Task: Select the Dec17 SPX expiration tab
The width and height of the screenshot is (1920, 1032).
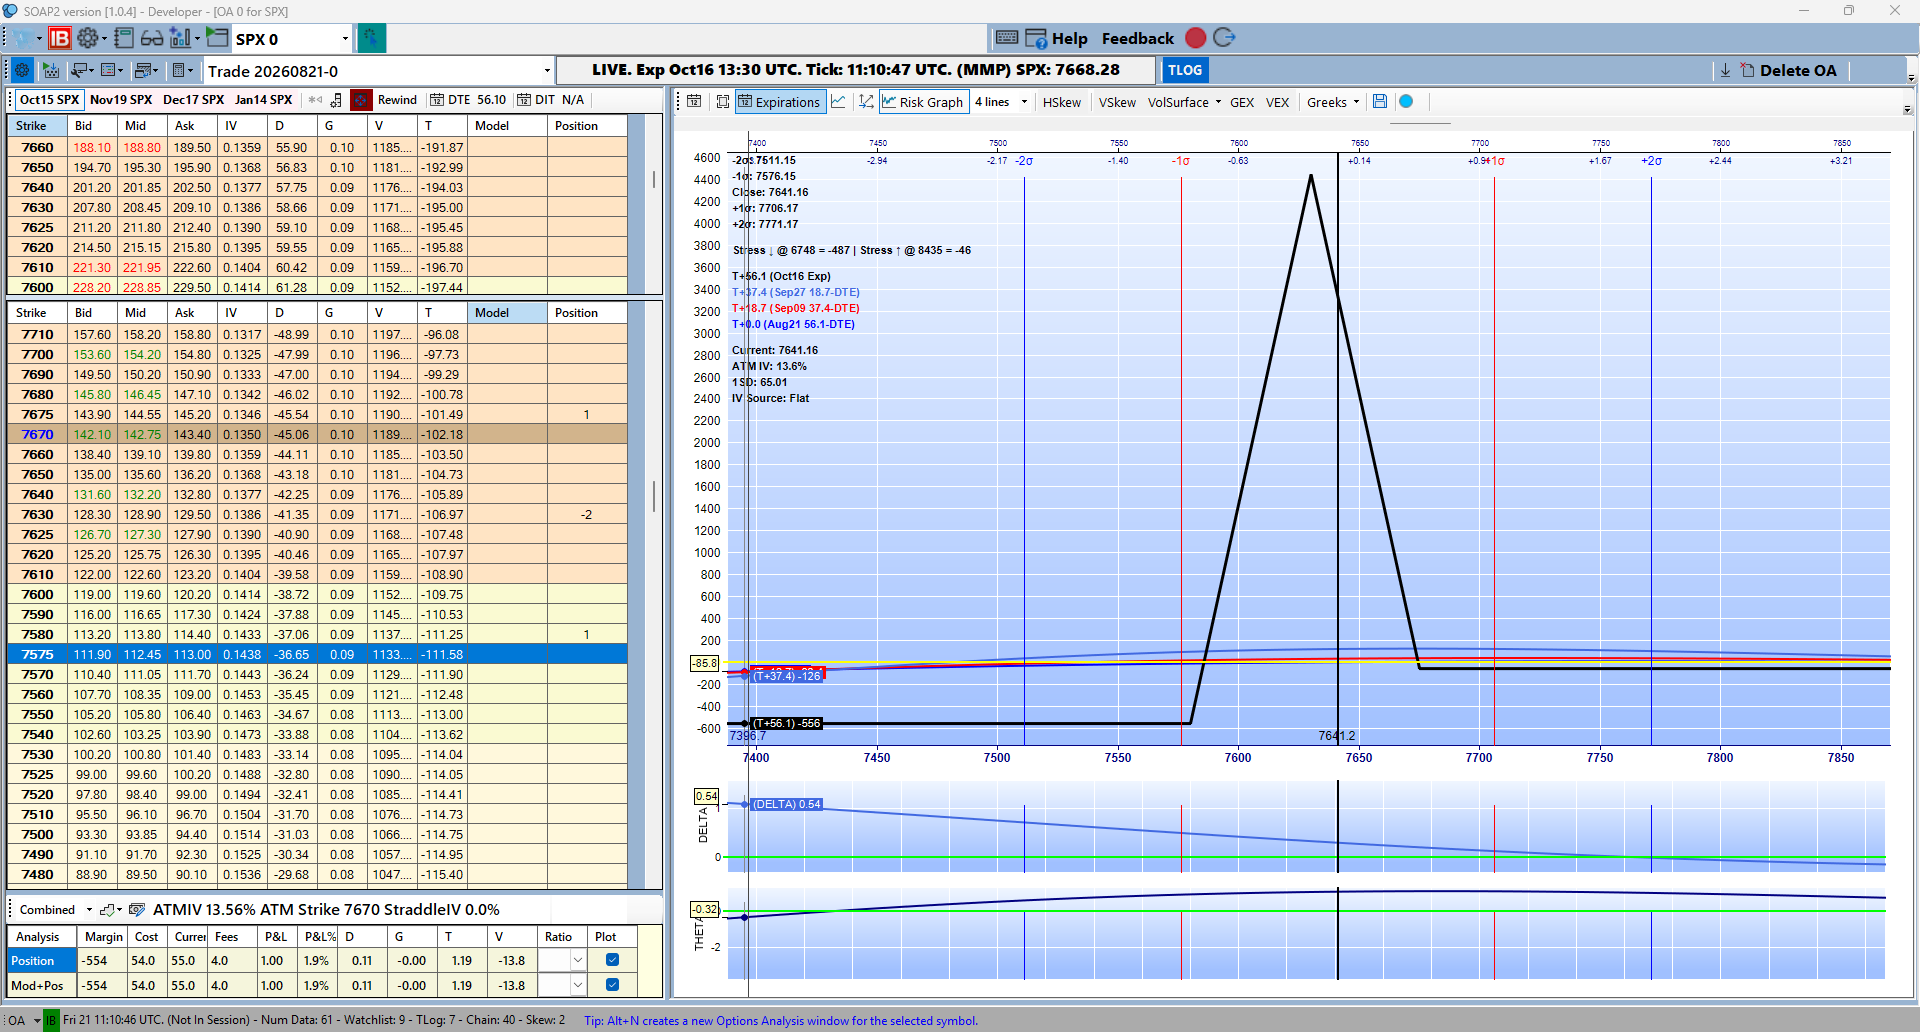Action: (193, 99)
